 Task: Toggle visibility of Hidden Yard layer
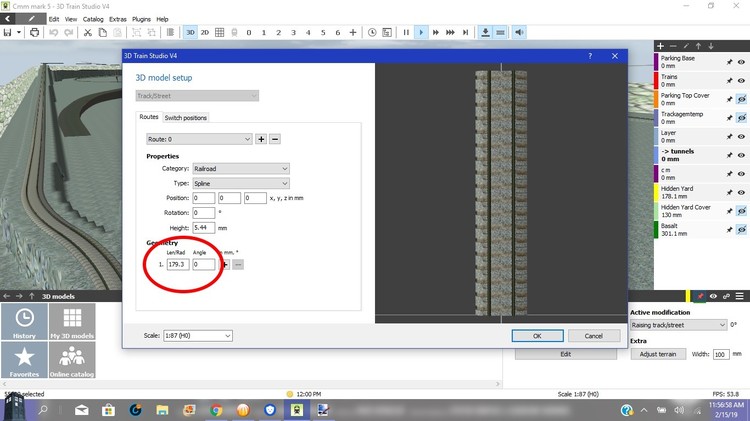tap(742, 193)
